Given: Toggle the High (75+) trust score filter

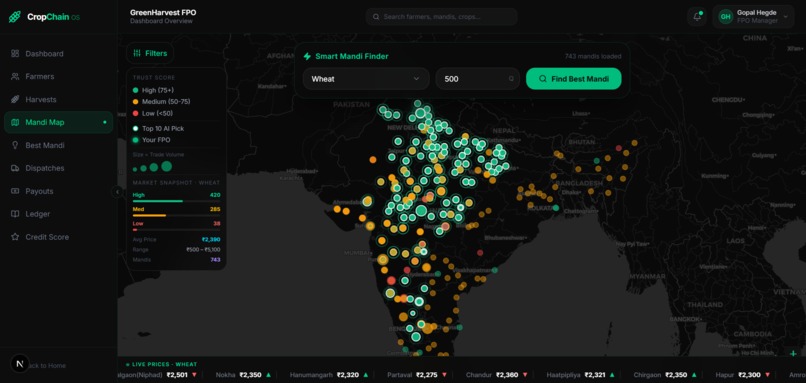Looking at the screenshot, I should point(153,90).
